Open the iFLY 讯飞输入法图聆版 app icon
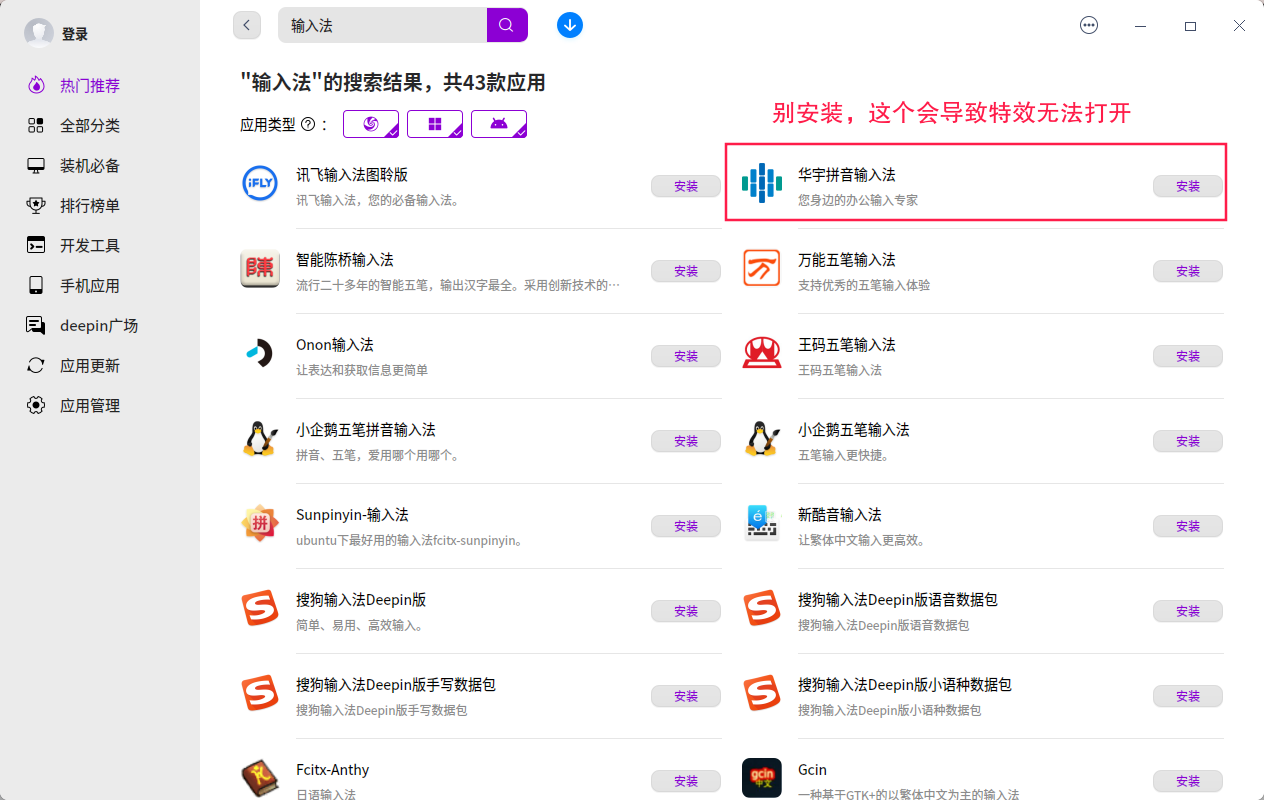This screenshot has width=1264, height=800. click(x=259, y=185)
